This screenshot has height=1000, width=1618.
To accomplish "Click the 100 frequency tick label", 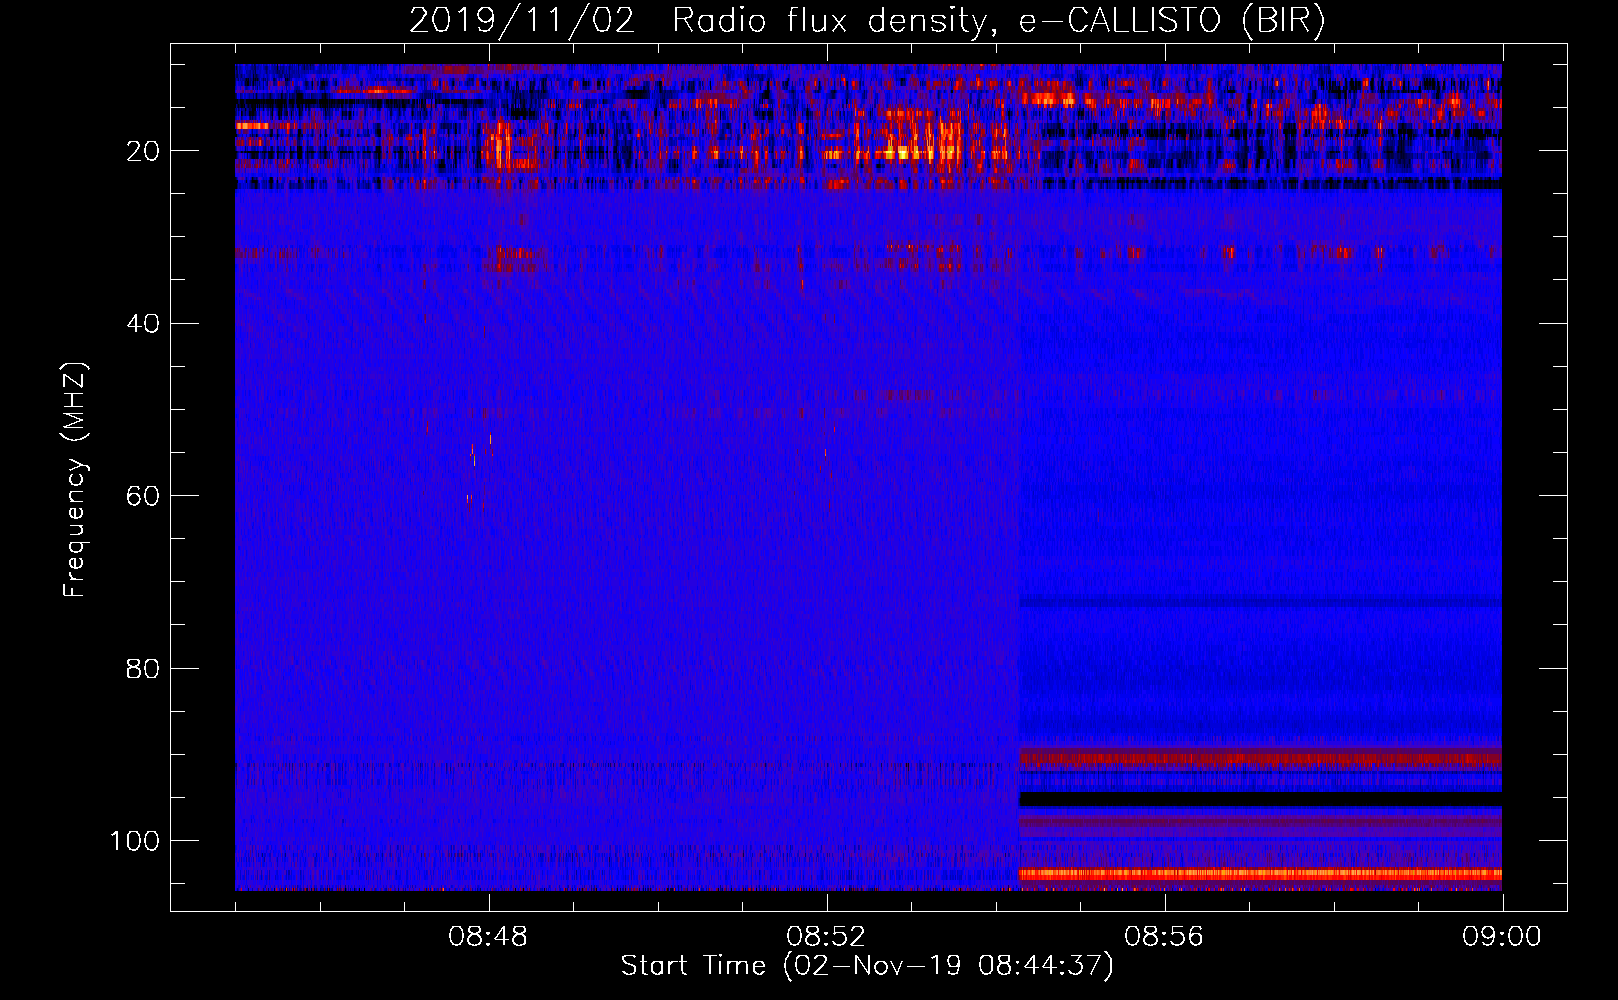I will (135, 841).
